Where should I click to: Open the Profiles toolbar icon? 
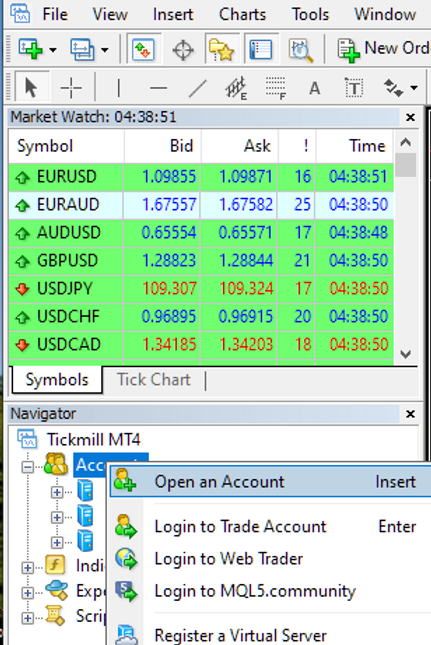(82, 49)
